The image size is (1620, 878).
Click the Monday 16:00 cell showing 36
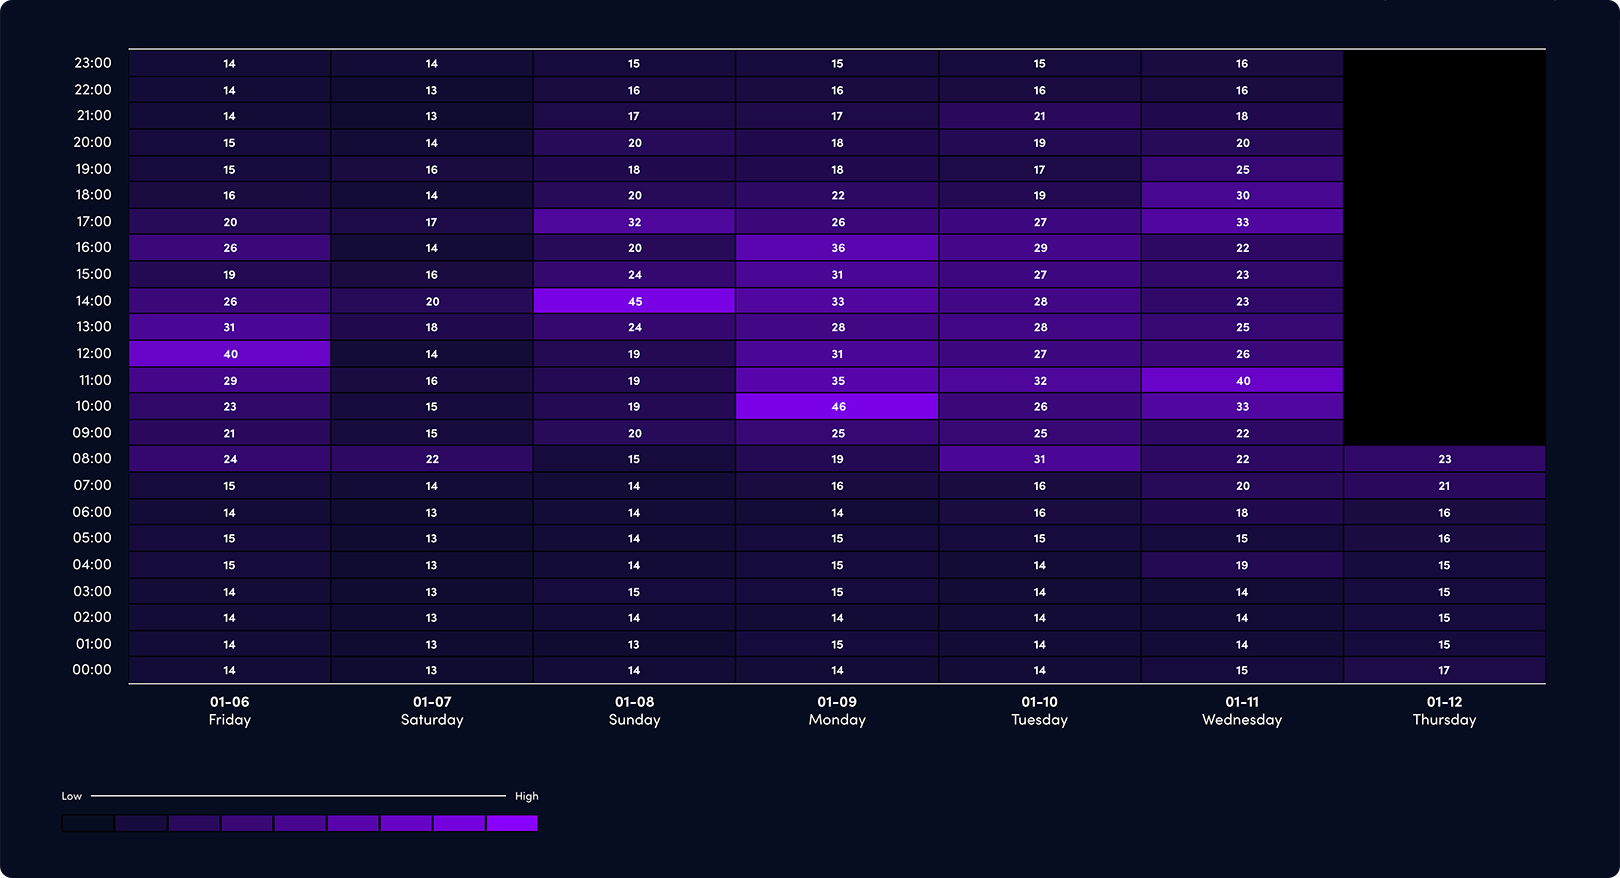(837, 248)
